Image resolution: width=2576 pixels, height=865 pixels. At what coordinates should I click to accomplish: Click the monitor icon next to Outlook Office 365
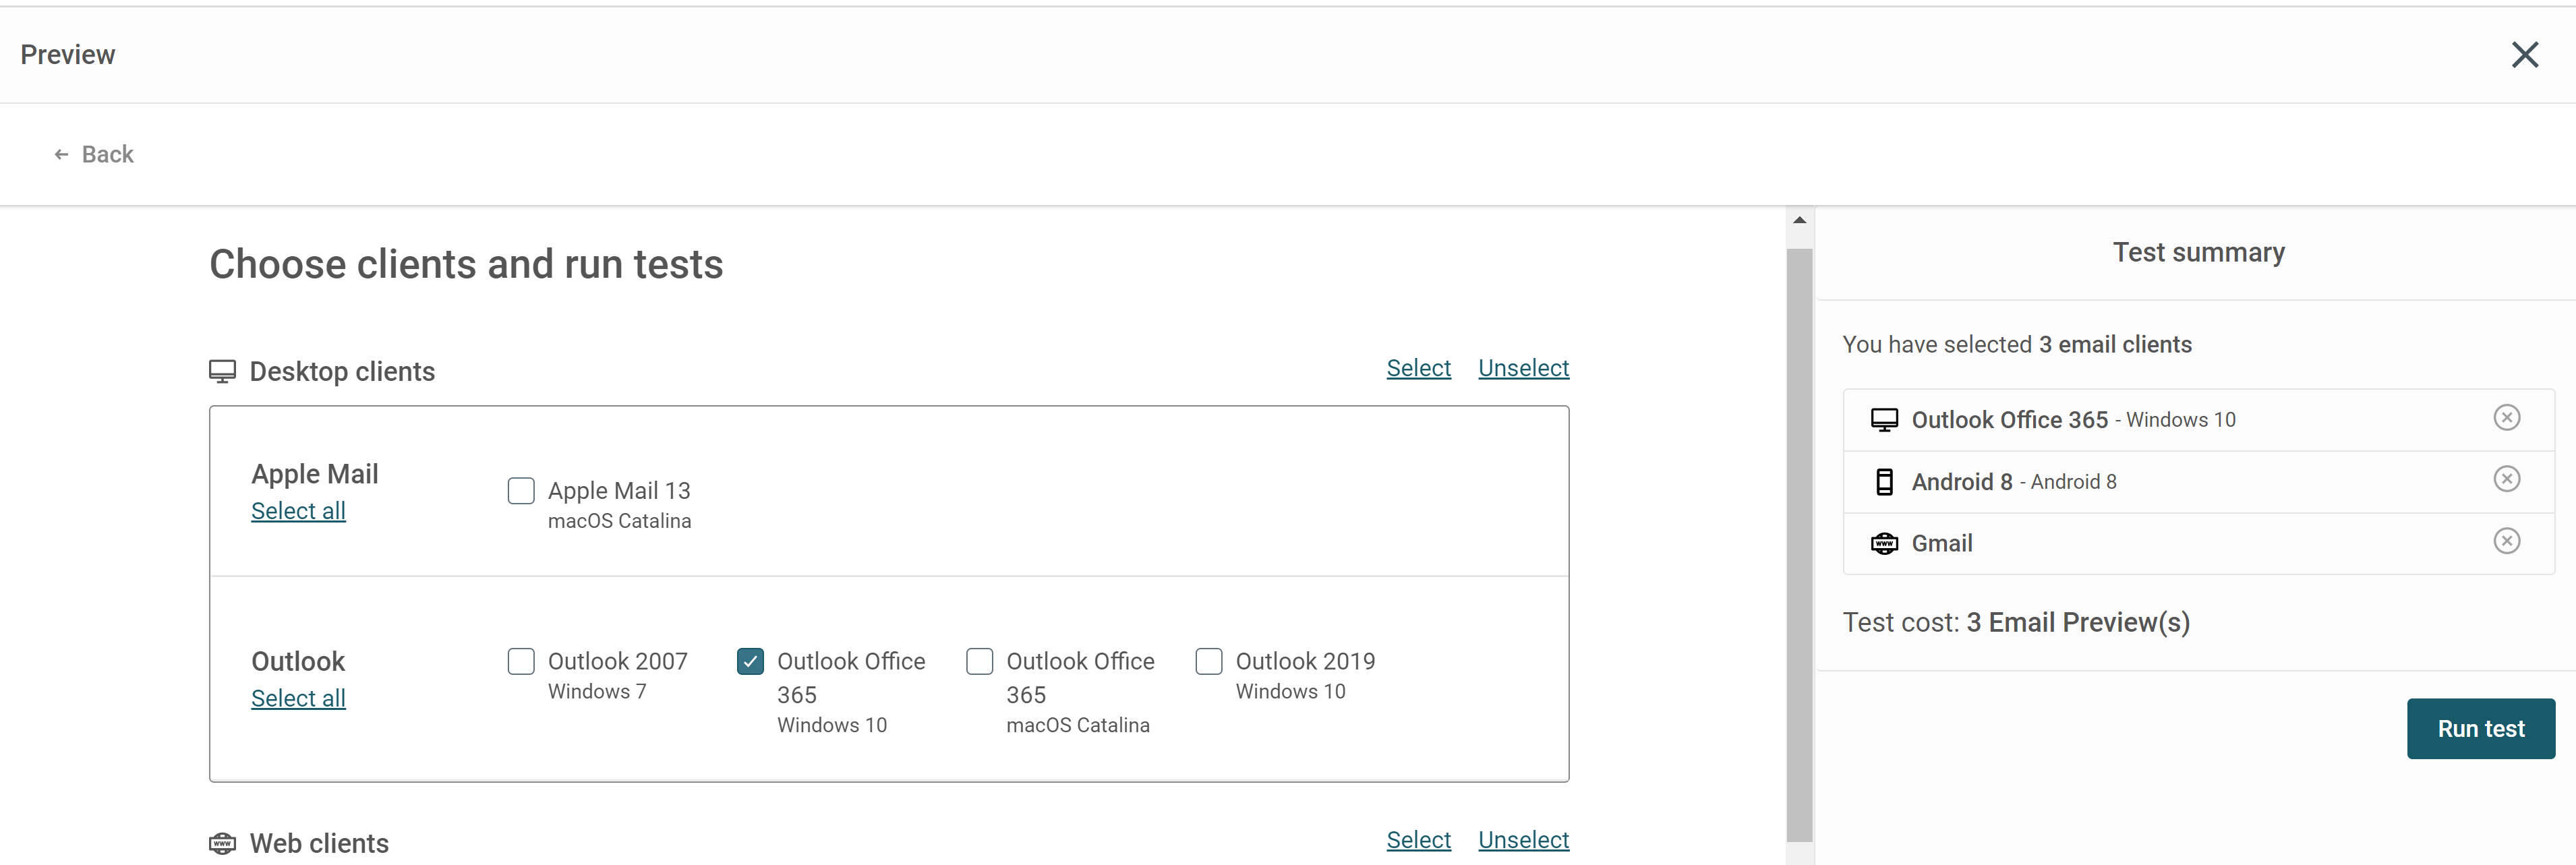pyautogui.click(x=1884, y=420)
